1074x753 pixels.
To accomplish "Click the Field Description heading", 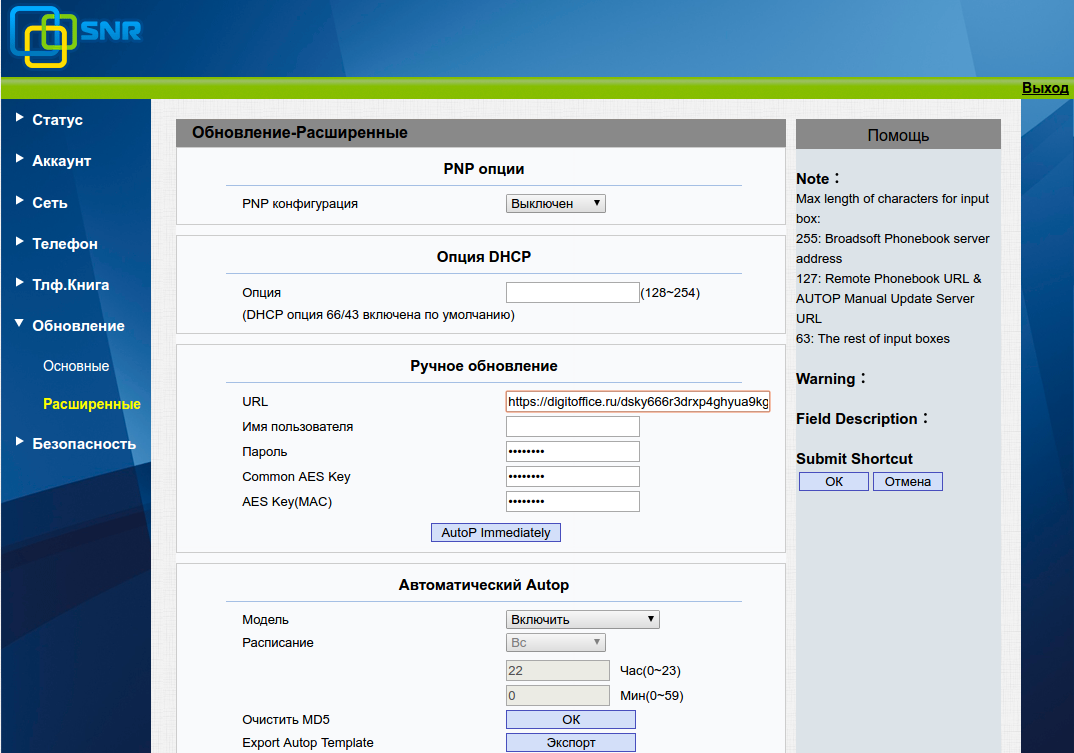I will [x=862, y=419].
